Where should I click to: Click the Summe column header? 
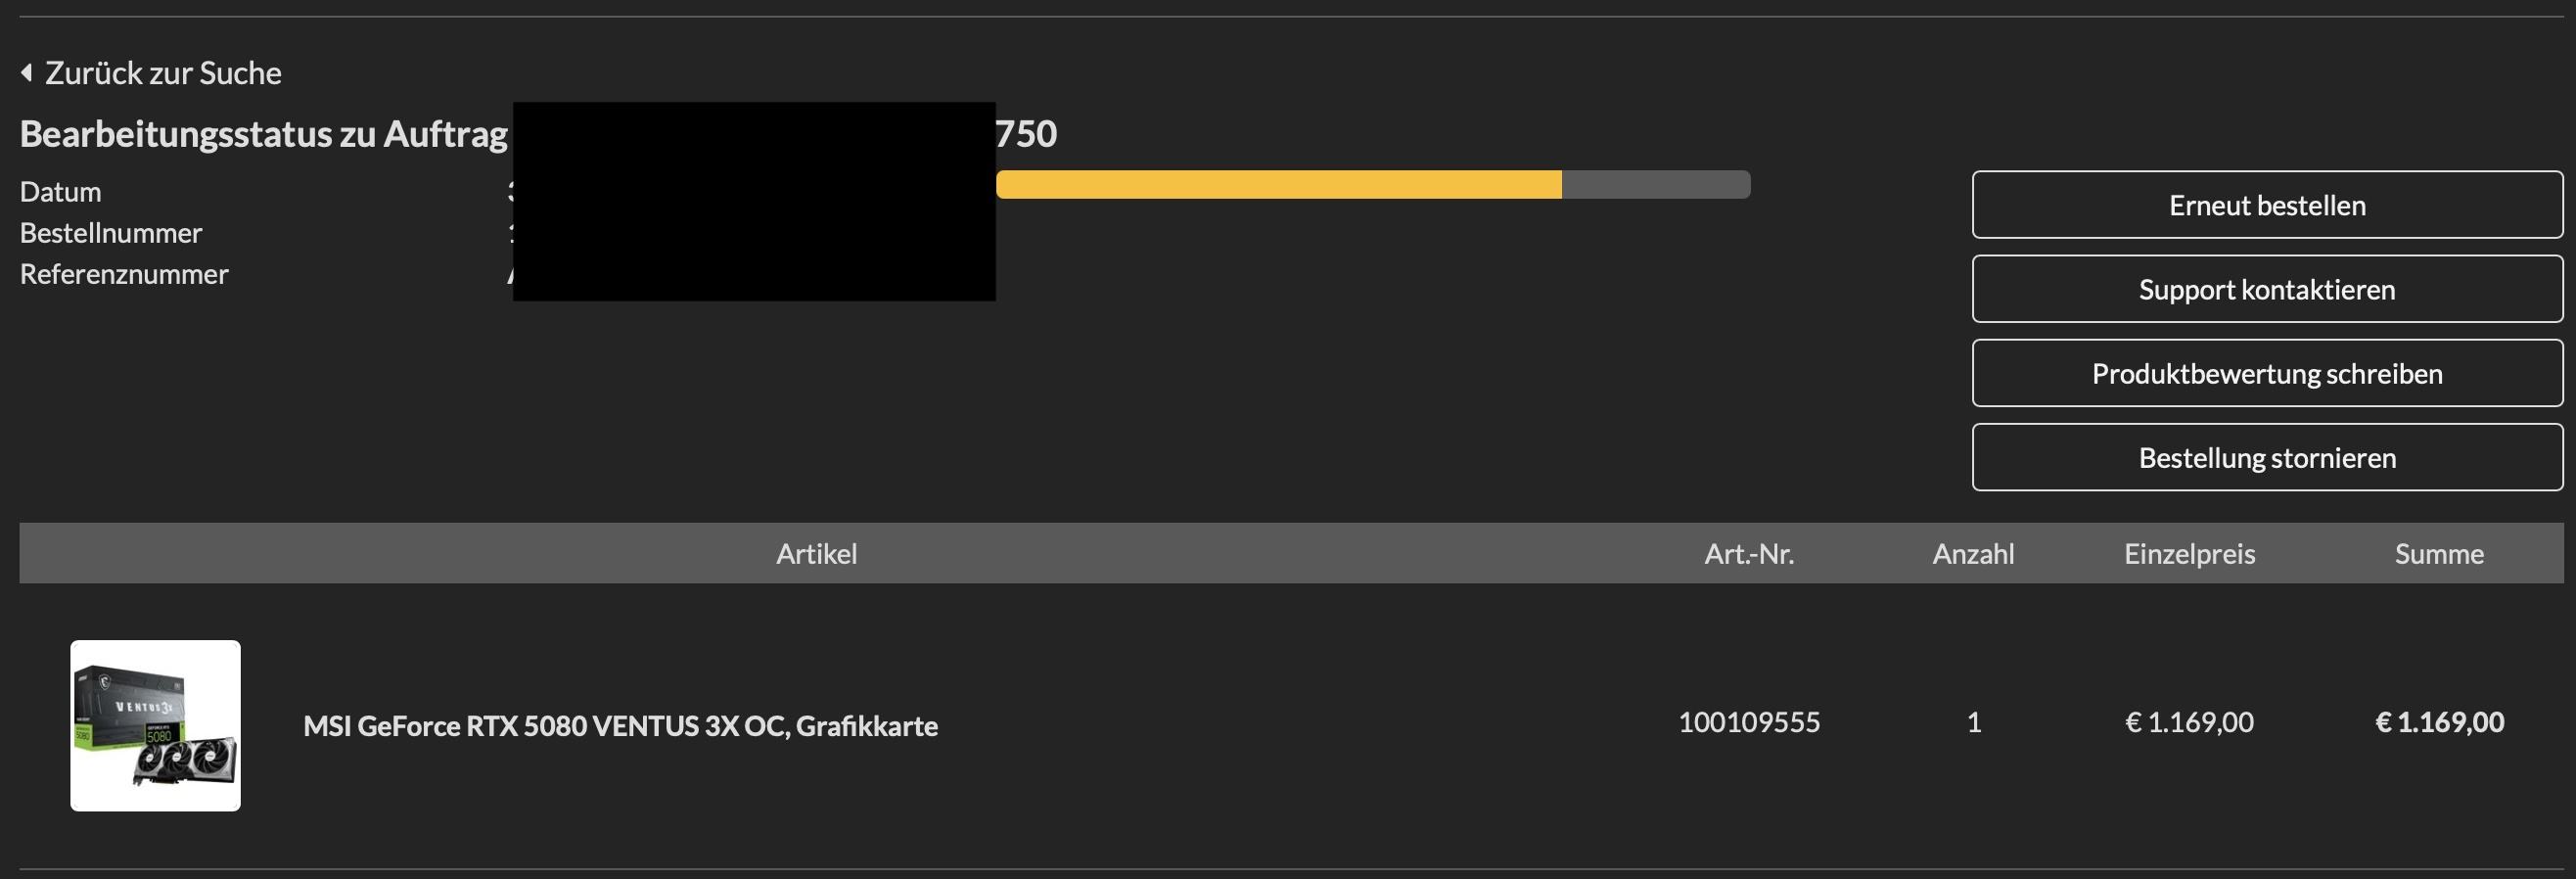[2438, 553]
